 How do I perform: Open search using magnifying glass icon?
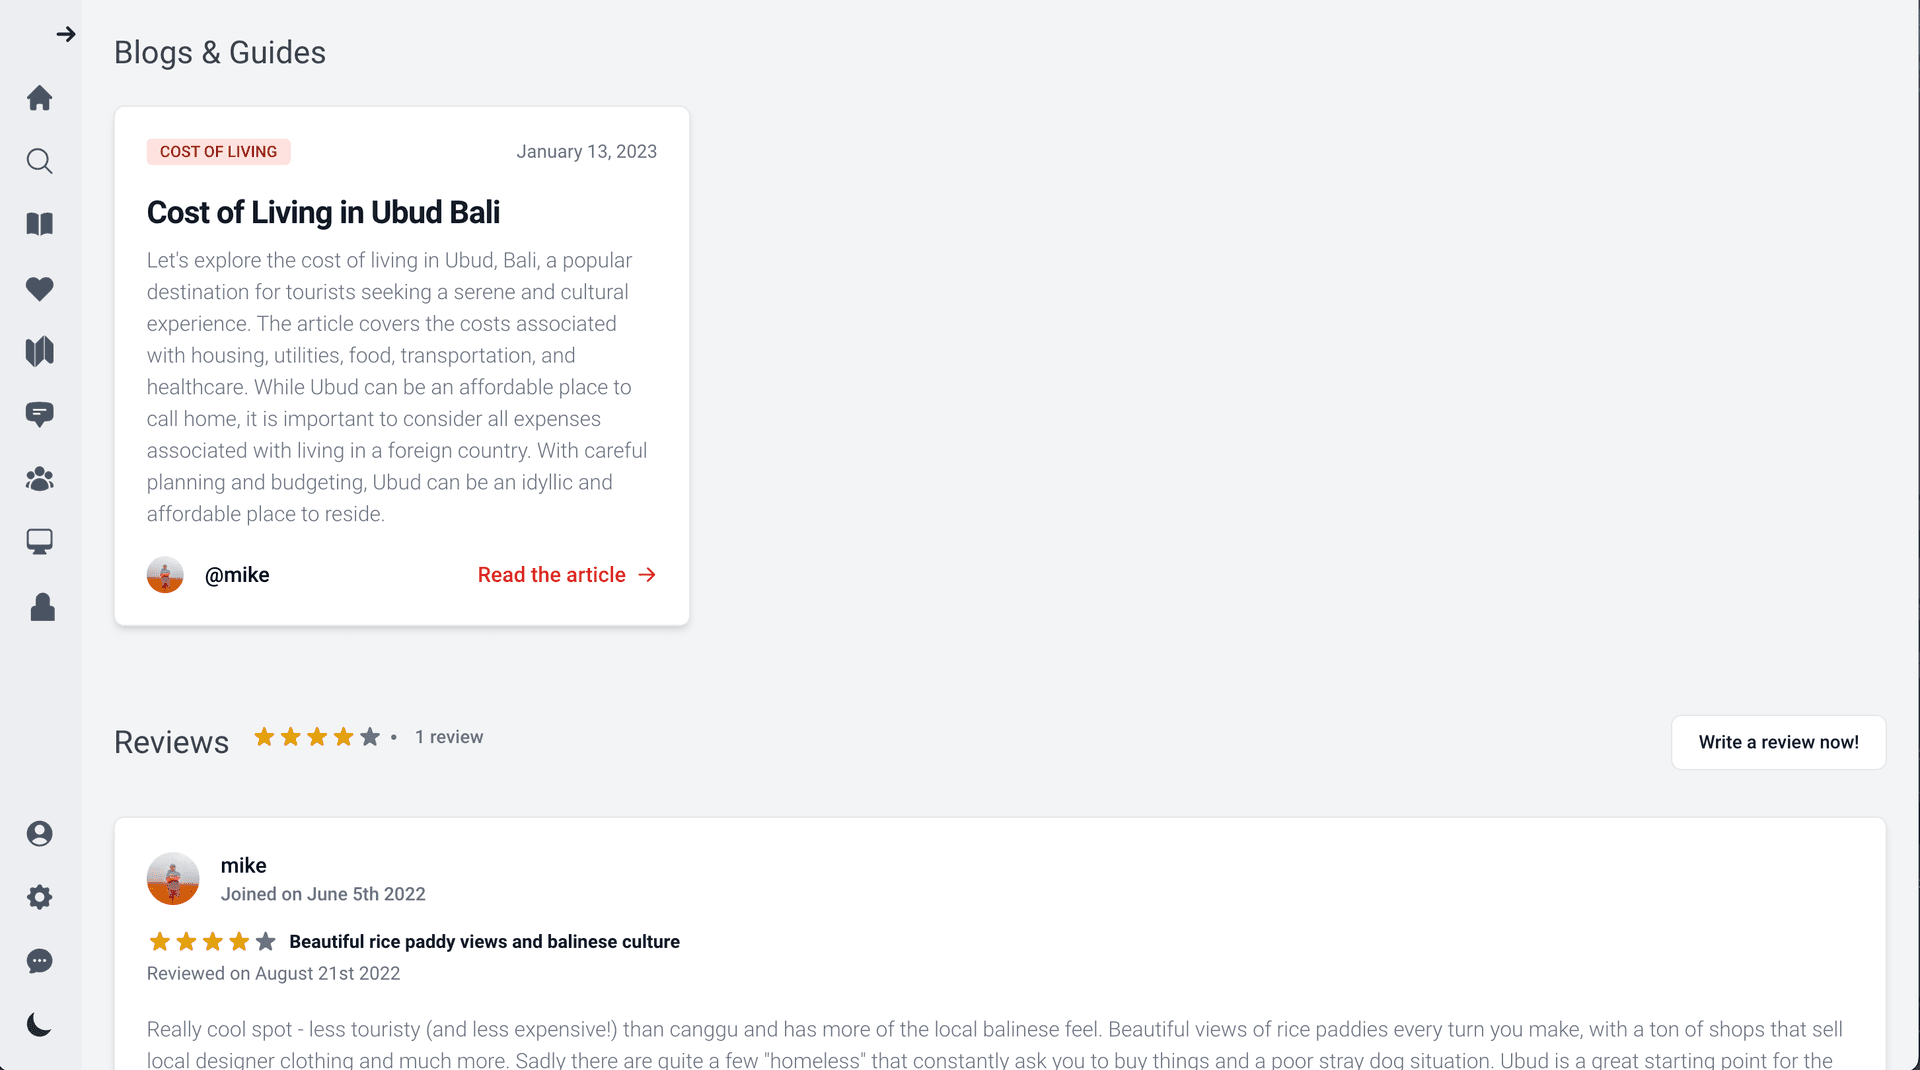[x=40, y=161]
